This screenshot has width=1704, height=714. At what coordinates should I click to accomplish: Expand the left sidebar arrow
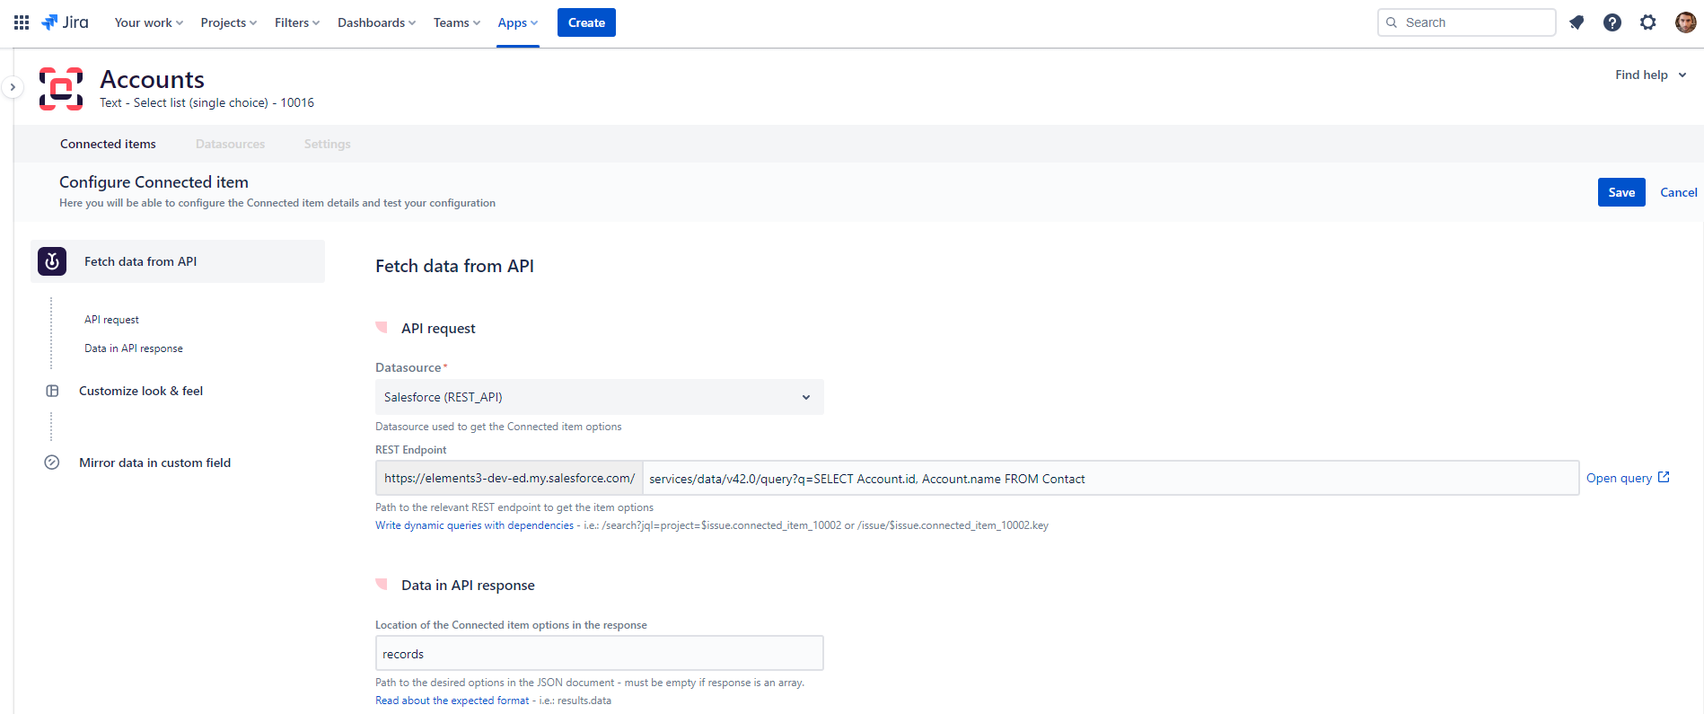pos(12,87)
